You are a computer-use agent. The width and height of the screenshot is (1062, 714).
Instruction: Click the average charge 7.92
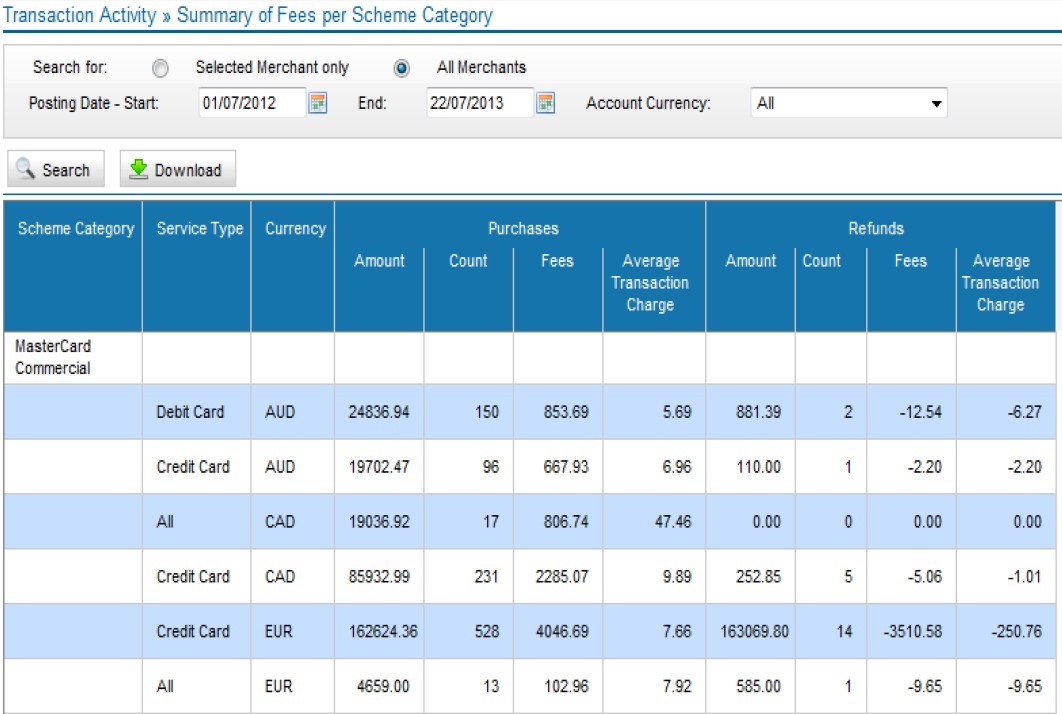click(677, 686)
